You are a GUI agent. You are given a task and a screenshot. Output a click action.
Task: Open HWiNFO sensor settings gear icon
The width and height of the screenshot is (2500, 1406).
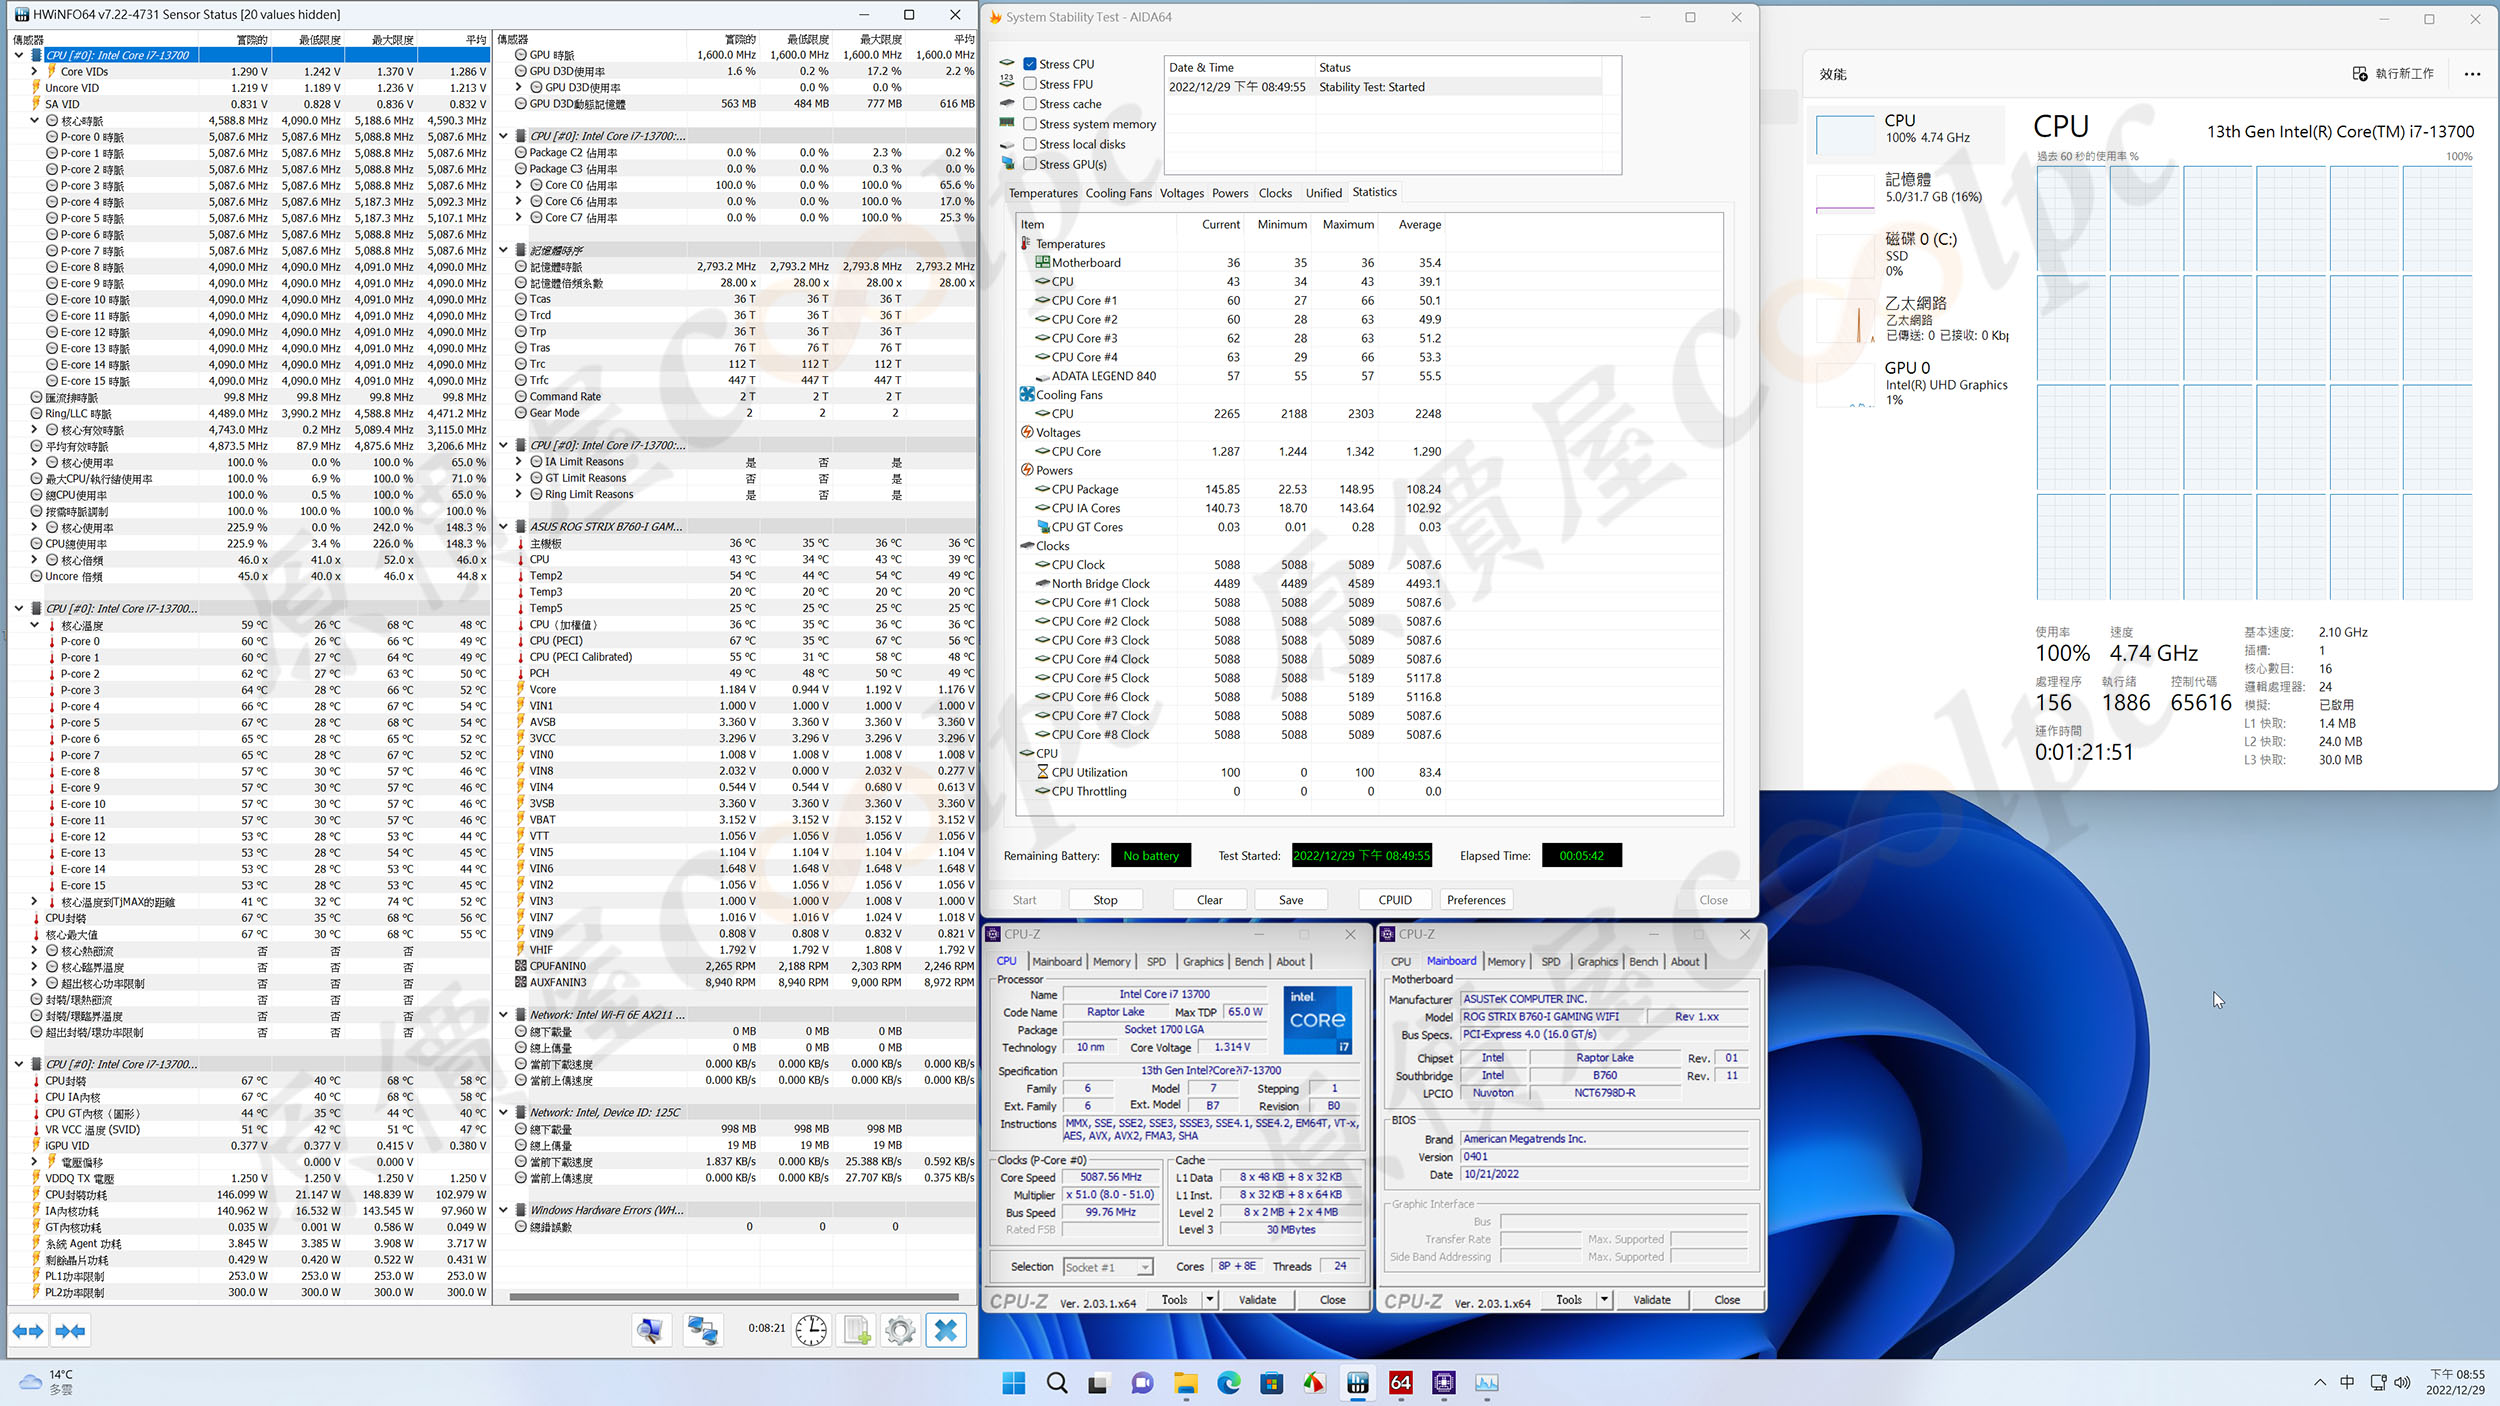click(900, 1330)
